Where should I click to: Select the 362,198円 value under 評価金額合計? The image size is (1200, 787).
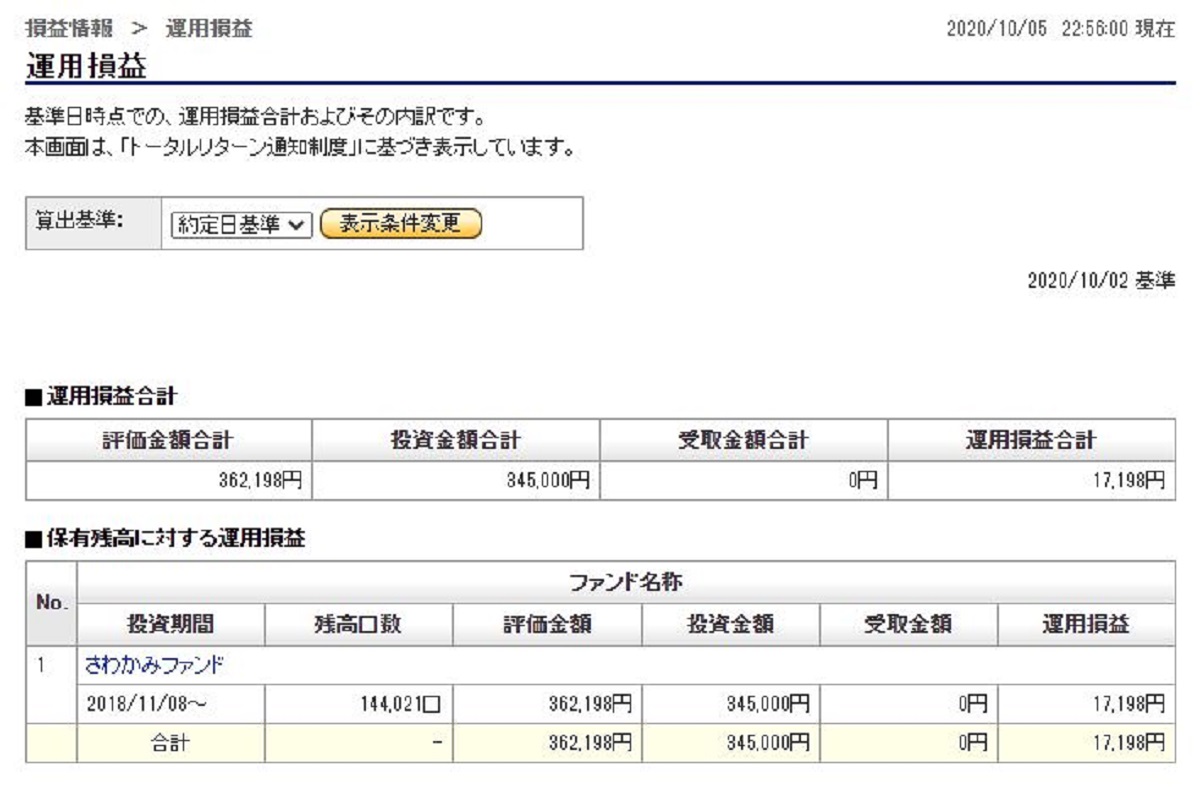pyautogui.click(x=260, y=481)
